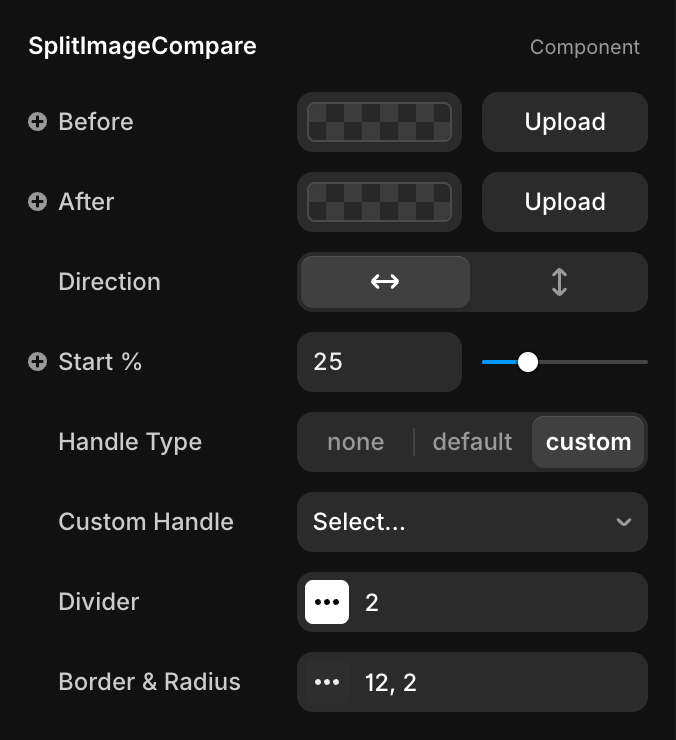Screen dimensions: 676x740
Task: Open the Border & Radius ellipsis icon
Action: pos(327,682)
